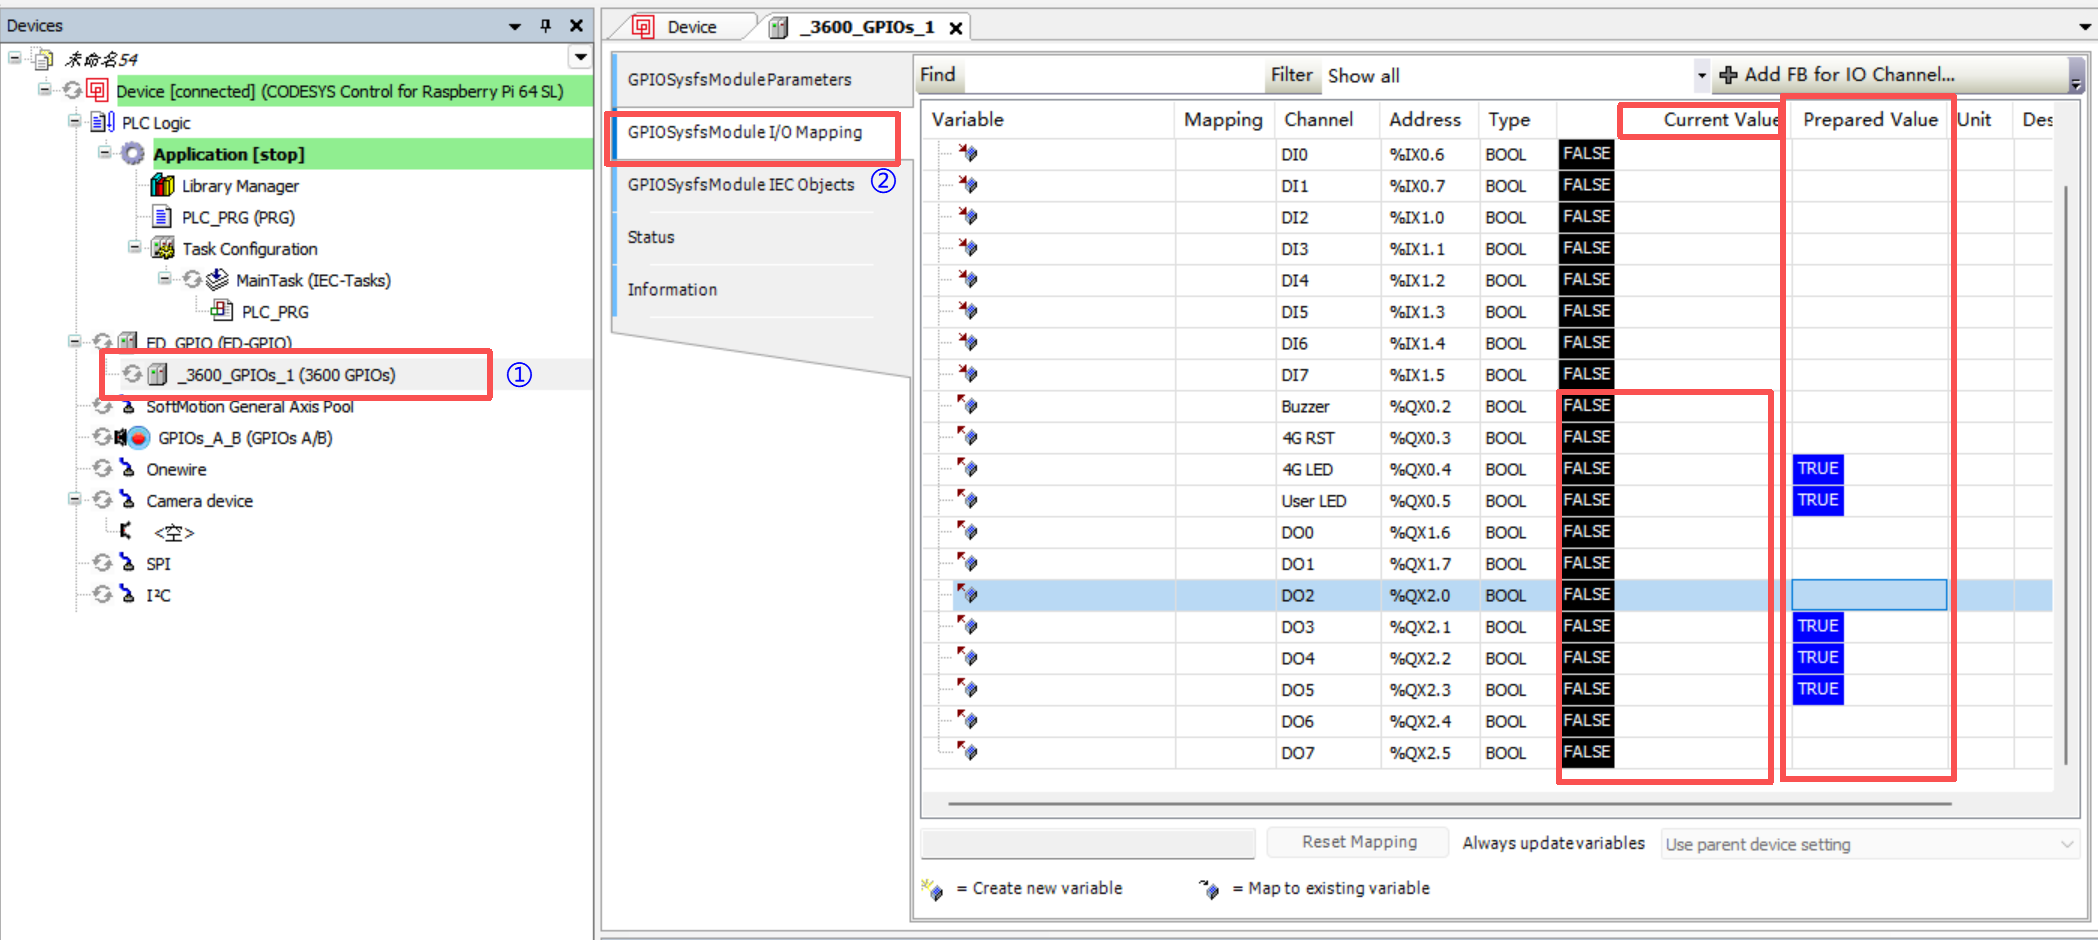The height and width of the screenshot is (940, 2098).
Task: Open the Status tab
Action: (651, 237)
